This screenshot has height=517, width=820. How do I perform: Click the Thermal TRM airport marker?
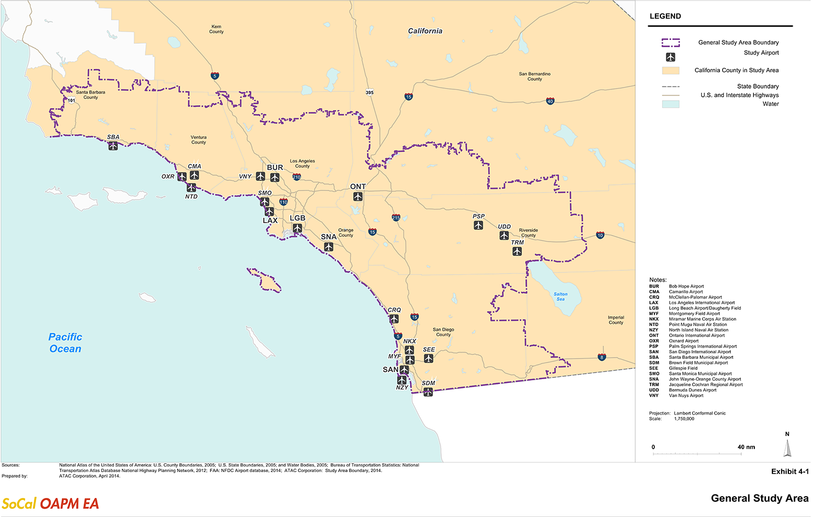tap(517, 252)
